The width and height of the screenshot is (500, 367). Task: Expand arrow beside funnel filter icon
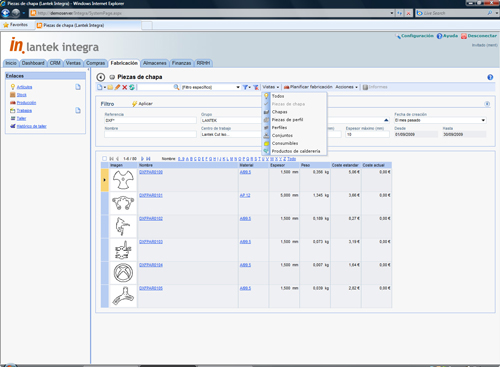[250, 87]
